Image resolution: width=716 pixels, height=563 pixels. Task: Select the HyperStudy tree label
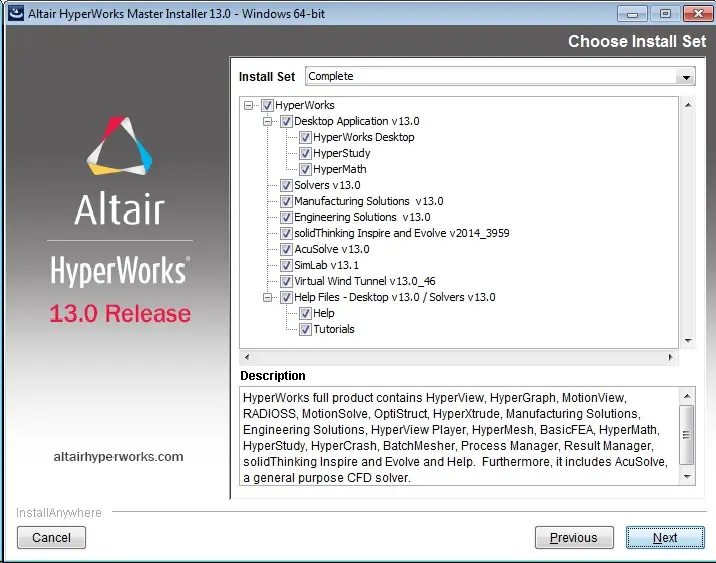point(342,153)
